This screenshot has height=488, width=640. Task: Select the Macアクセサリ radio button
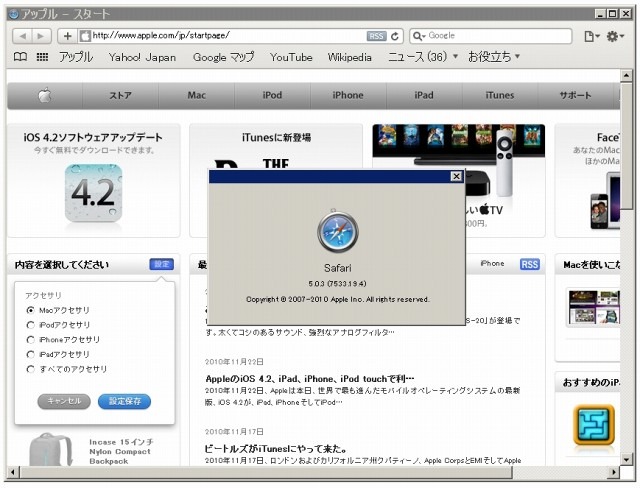click(30, 311)
